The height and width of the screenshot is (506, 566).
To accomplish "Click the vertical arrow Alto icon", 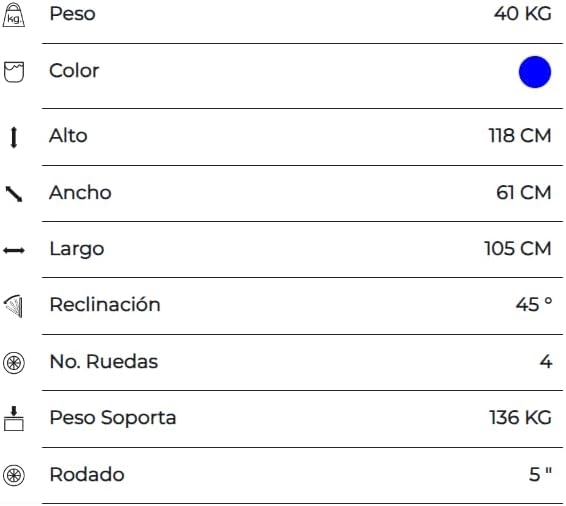I will point(14,138).
